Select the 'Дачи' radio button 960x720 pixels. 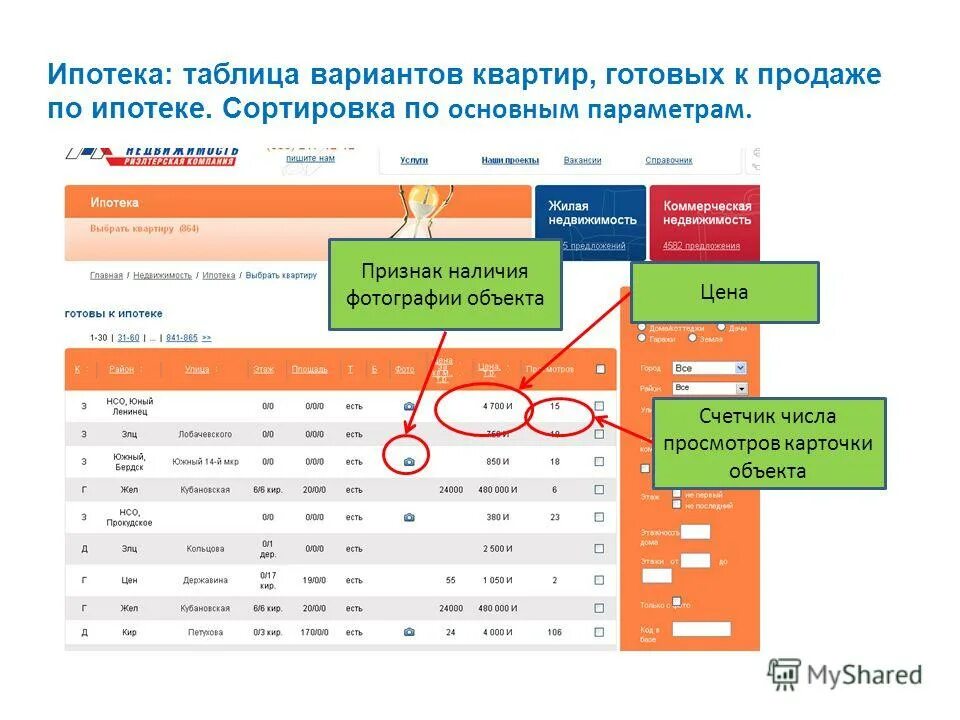click(x=722, y=328)
